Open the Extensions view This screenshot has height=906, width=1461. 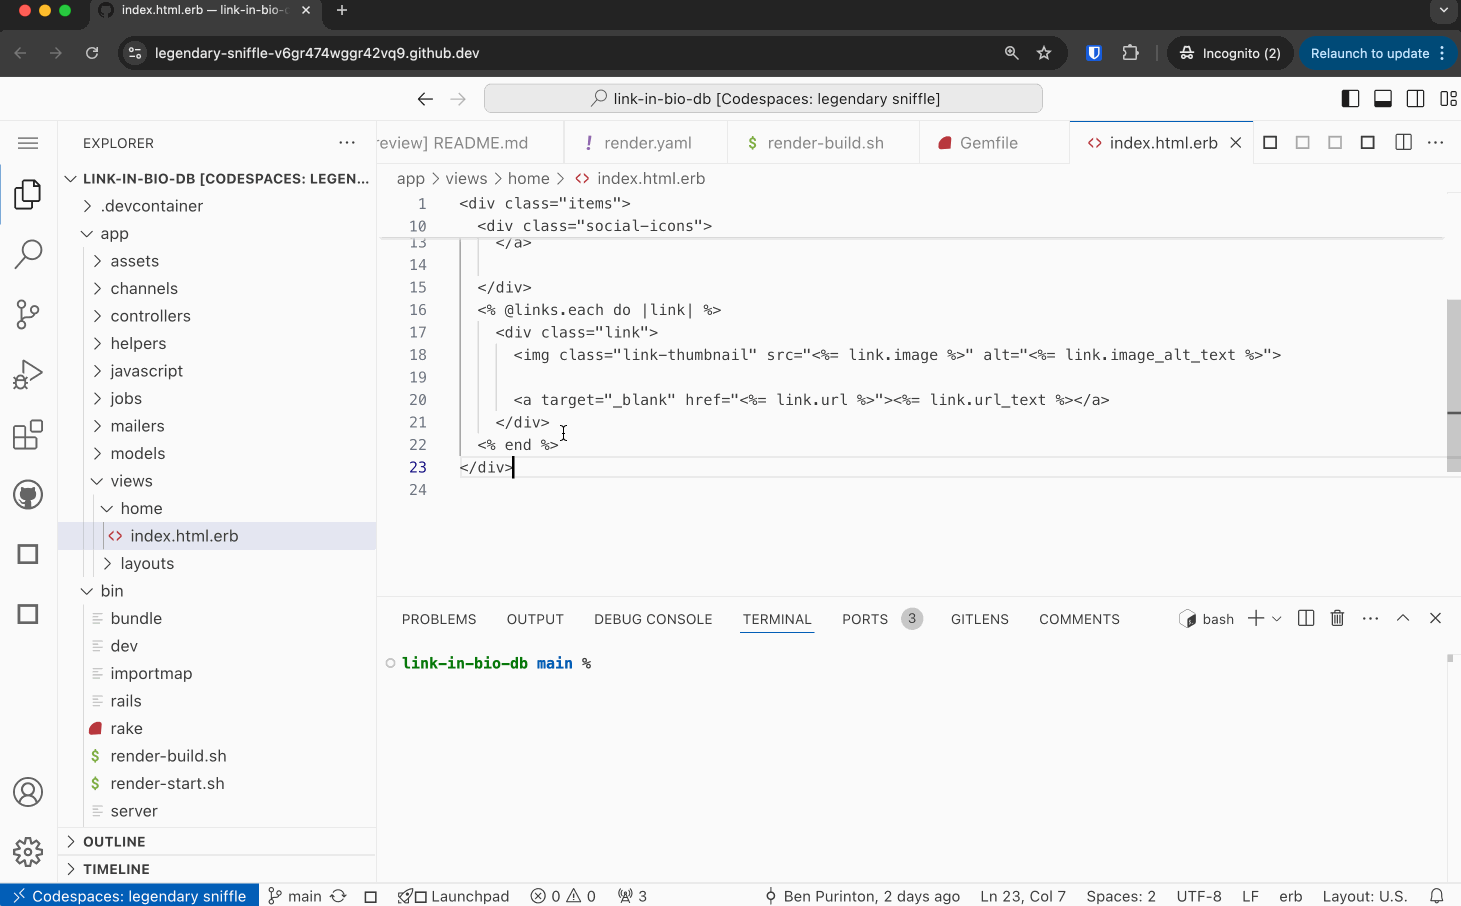pos(28,435)
